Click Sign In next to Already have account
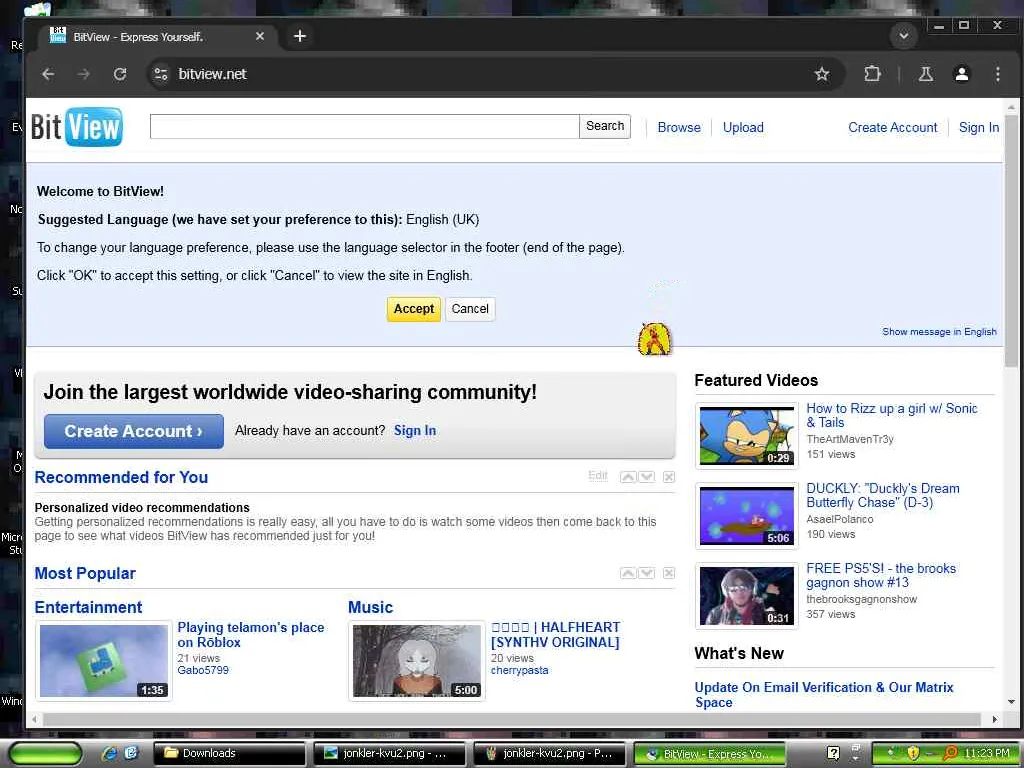1024x768 pixels. coord(415,430)
